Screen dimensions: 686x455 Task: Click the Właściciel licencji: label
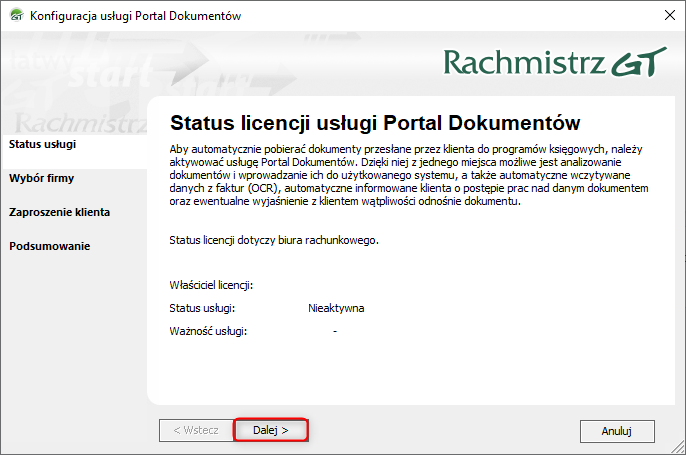[211, 285]
